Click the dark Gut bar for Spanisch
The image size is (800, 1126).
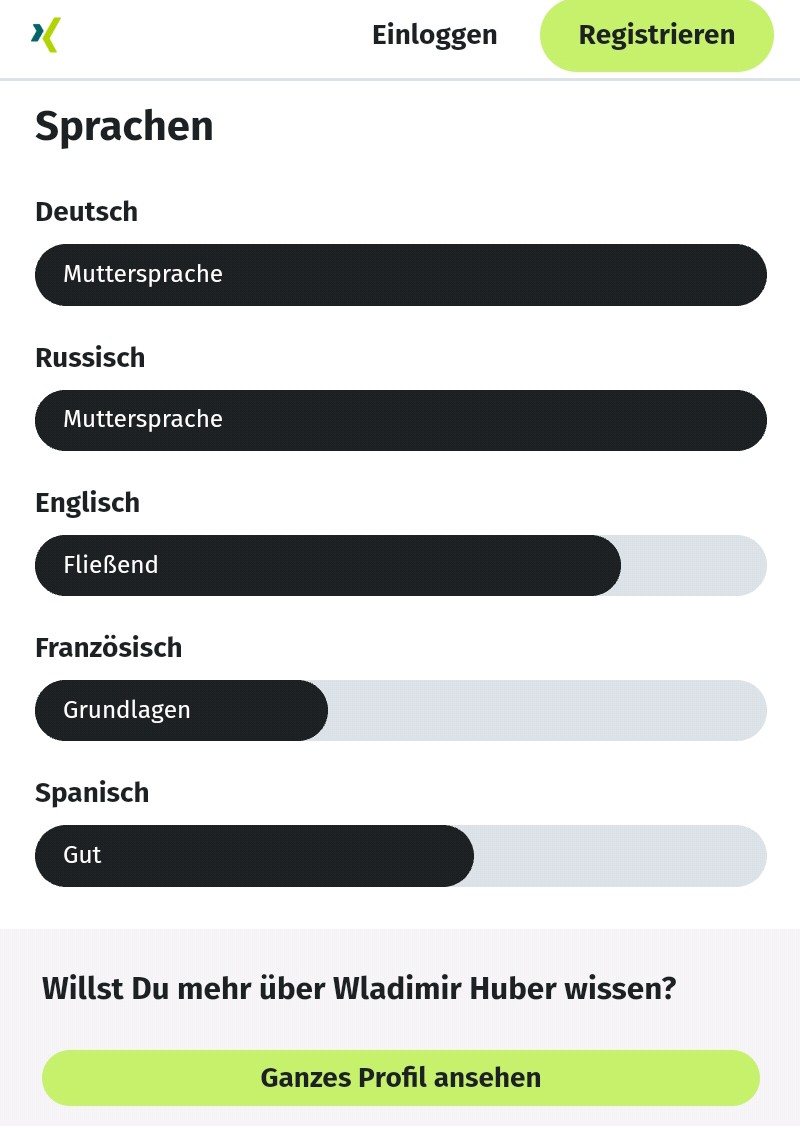(254, 855)
